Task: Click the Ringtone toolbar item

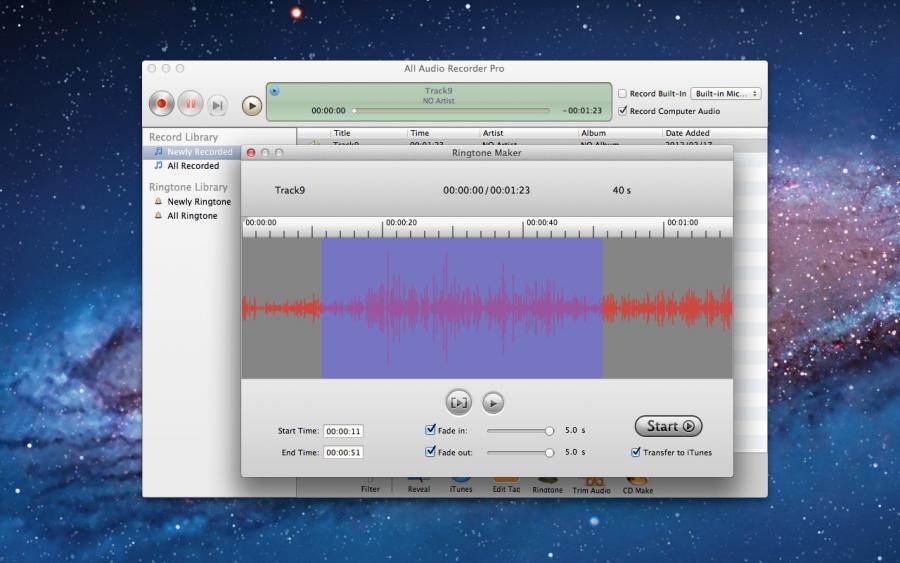Action: 547,486
